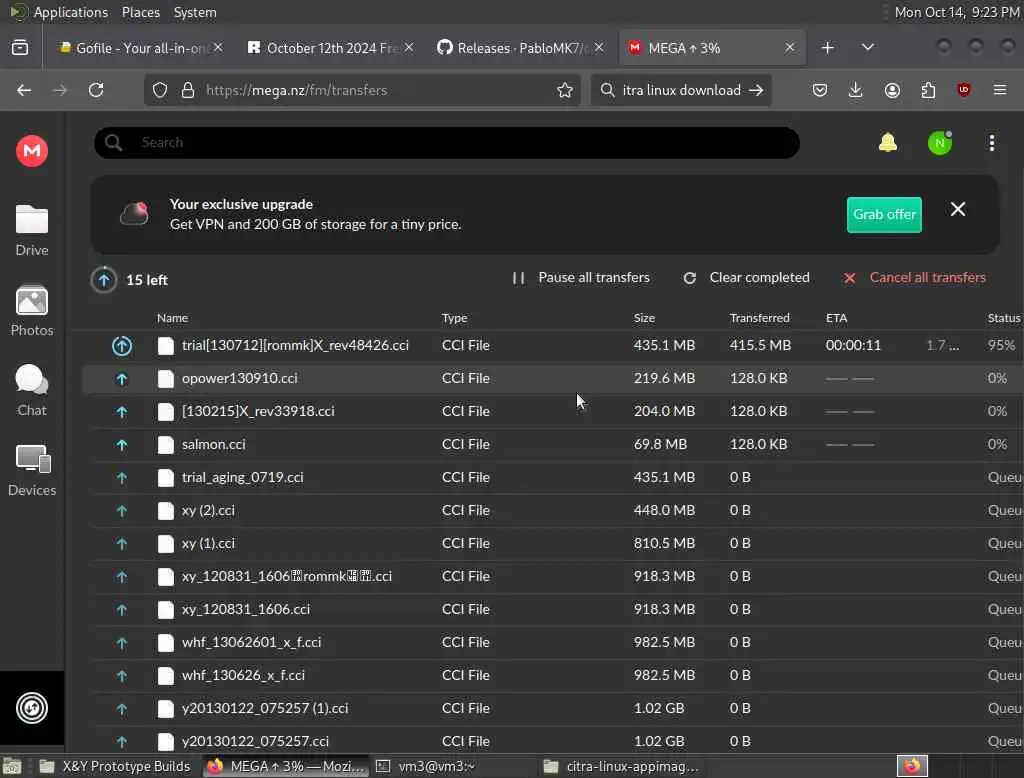Image resolution: width=1024 pixels, height=778 pixels.
Task: Open the MEGA three-dot more menu
Action: click(991, 142)
